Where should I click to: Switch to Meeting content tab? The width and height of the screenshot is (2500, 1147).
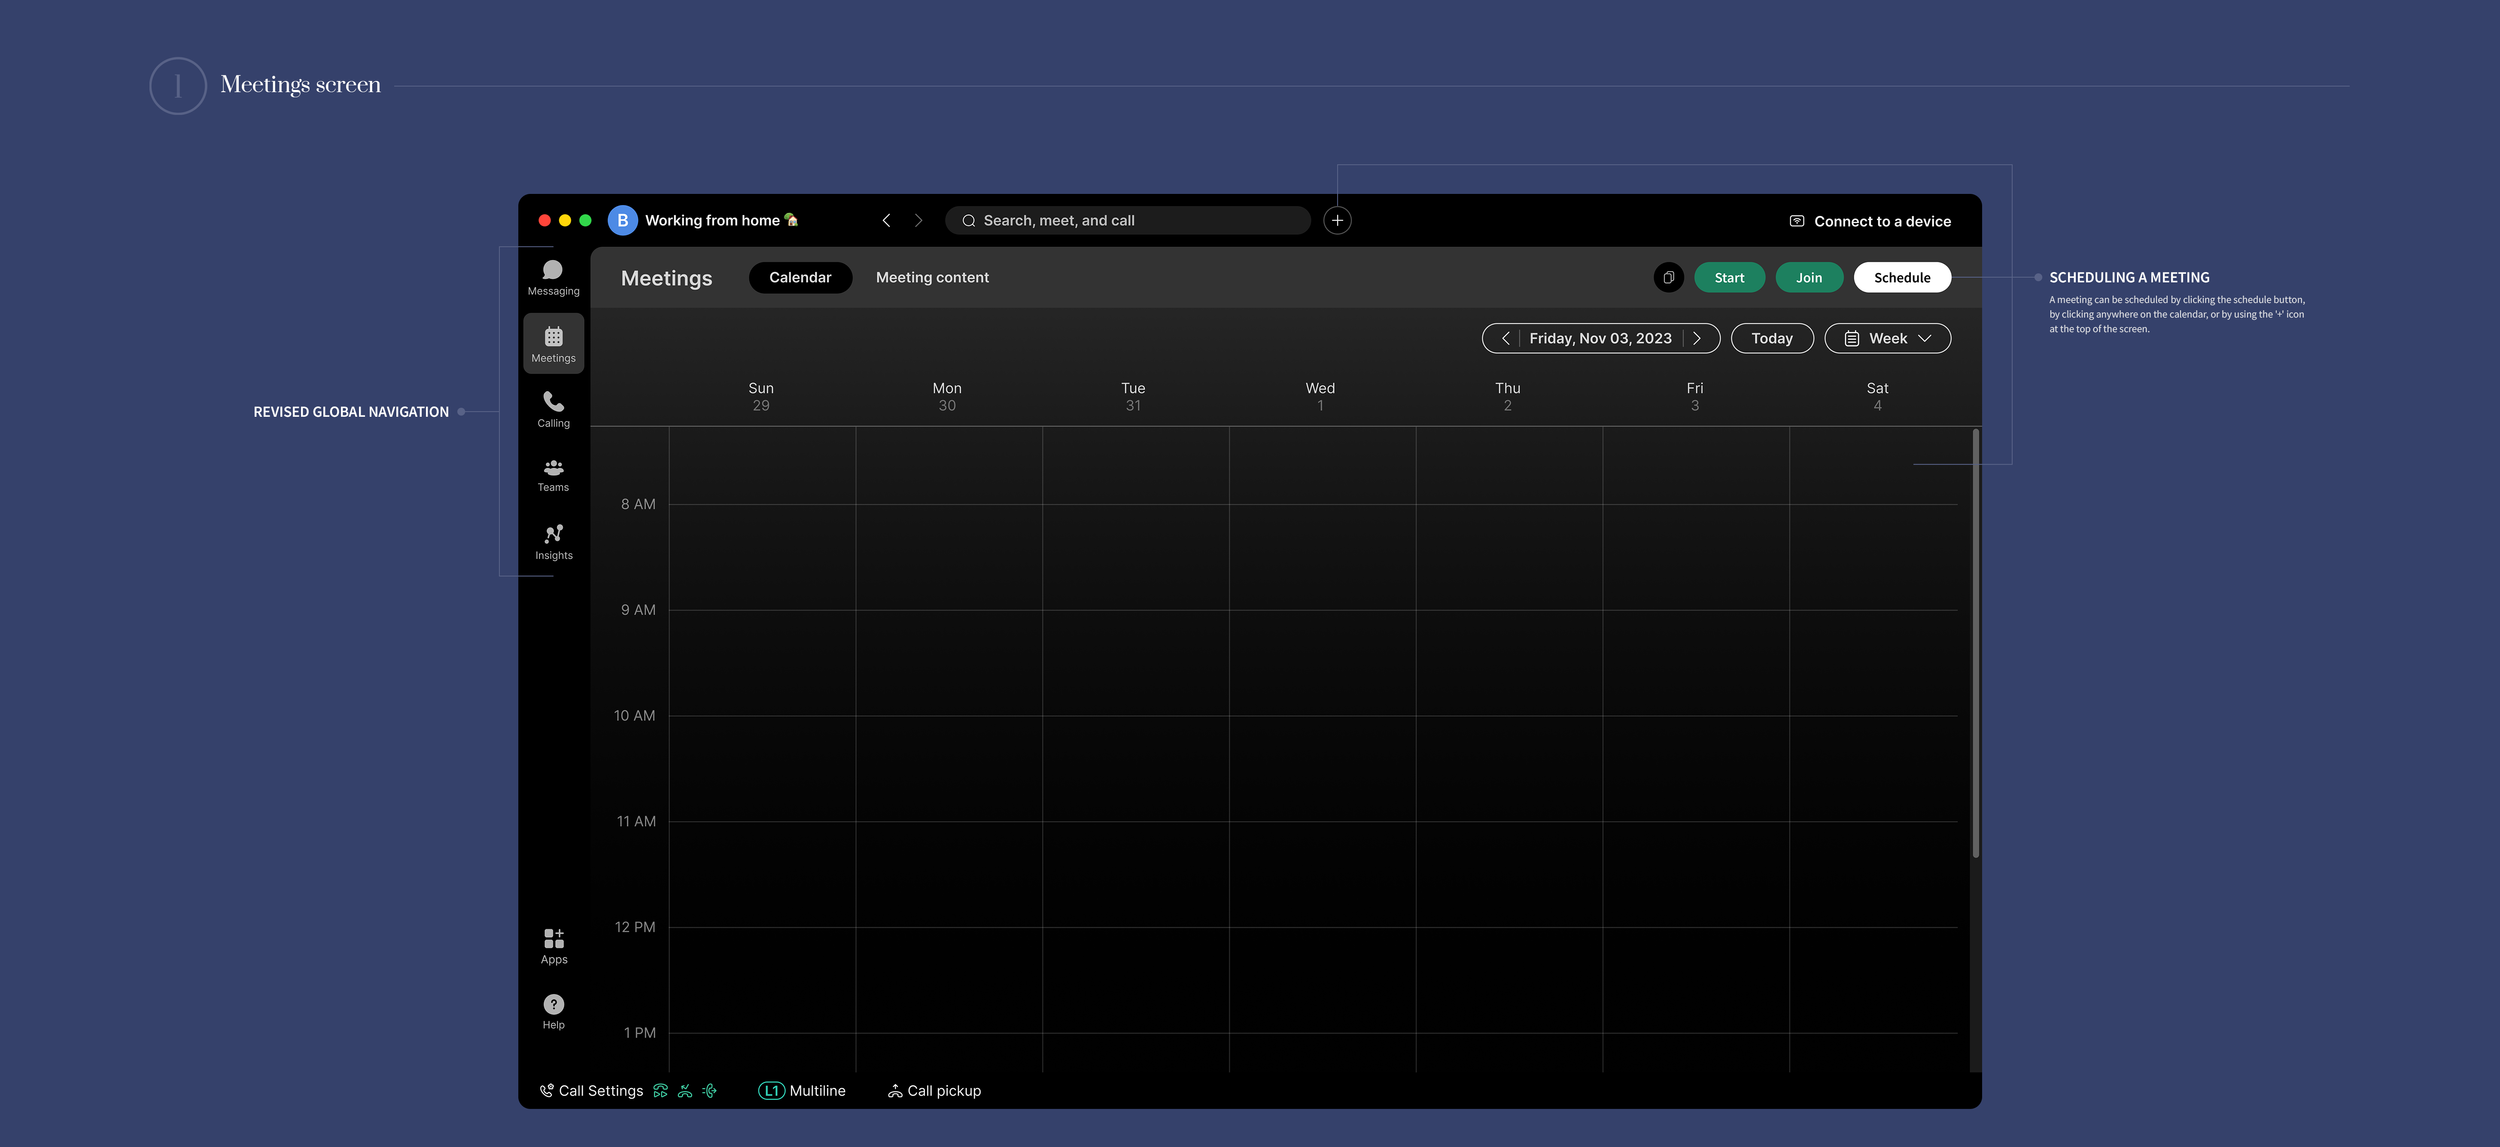pyautogui.click(x=932, y=278)
